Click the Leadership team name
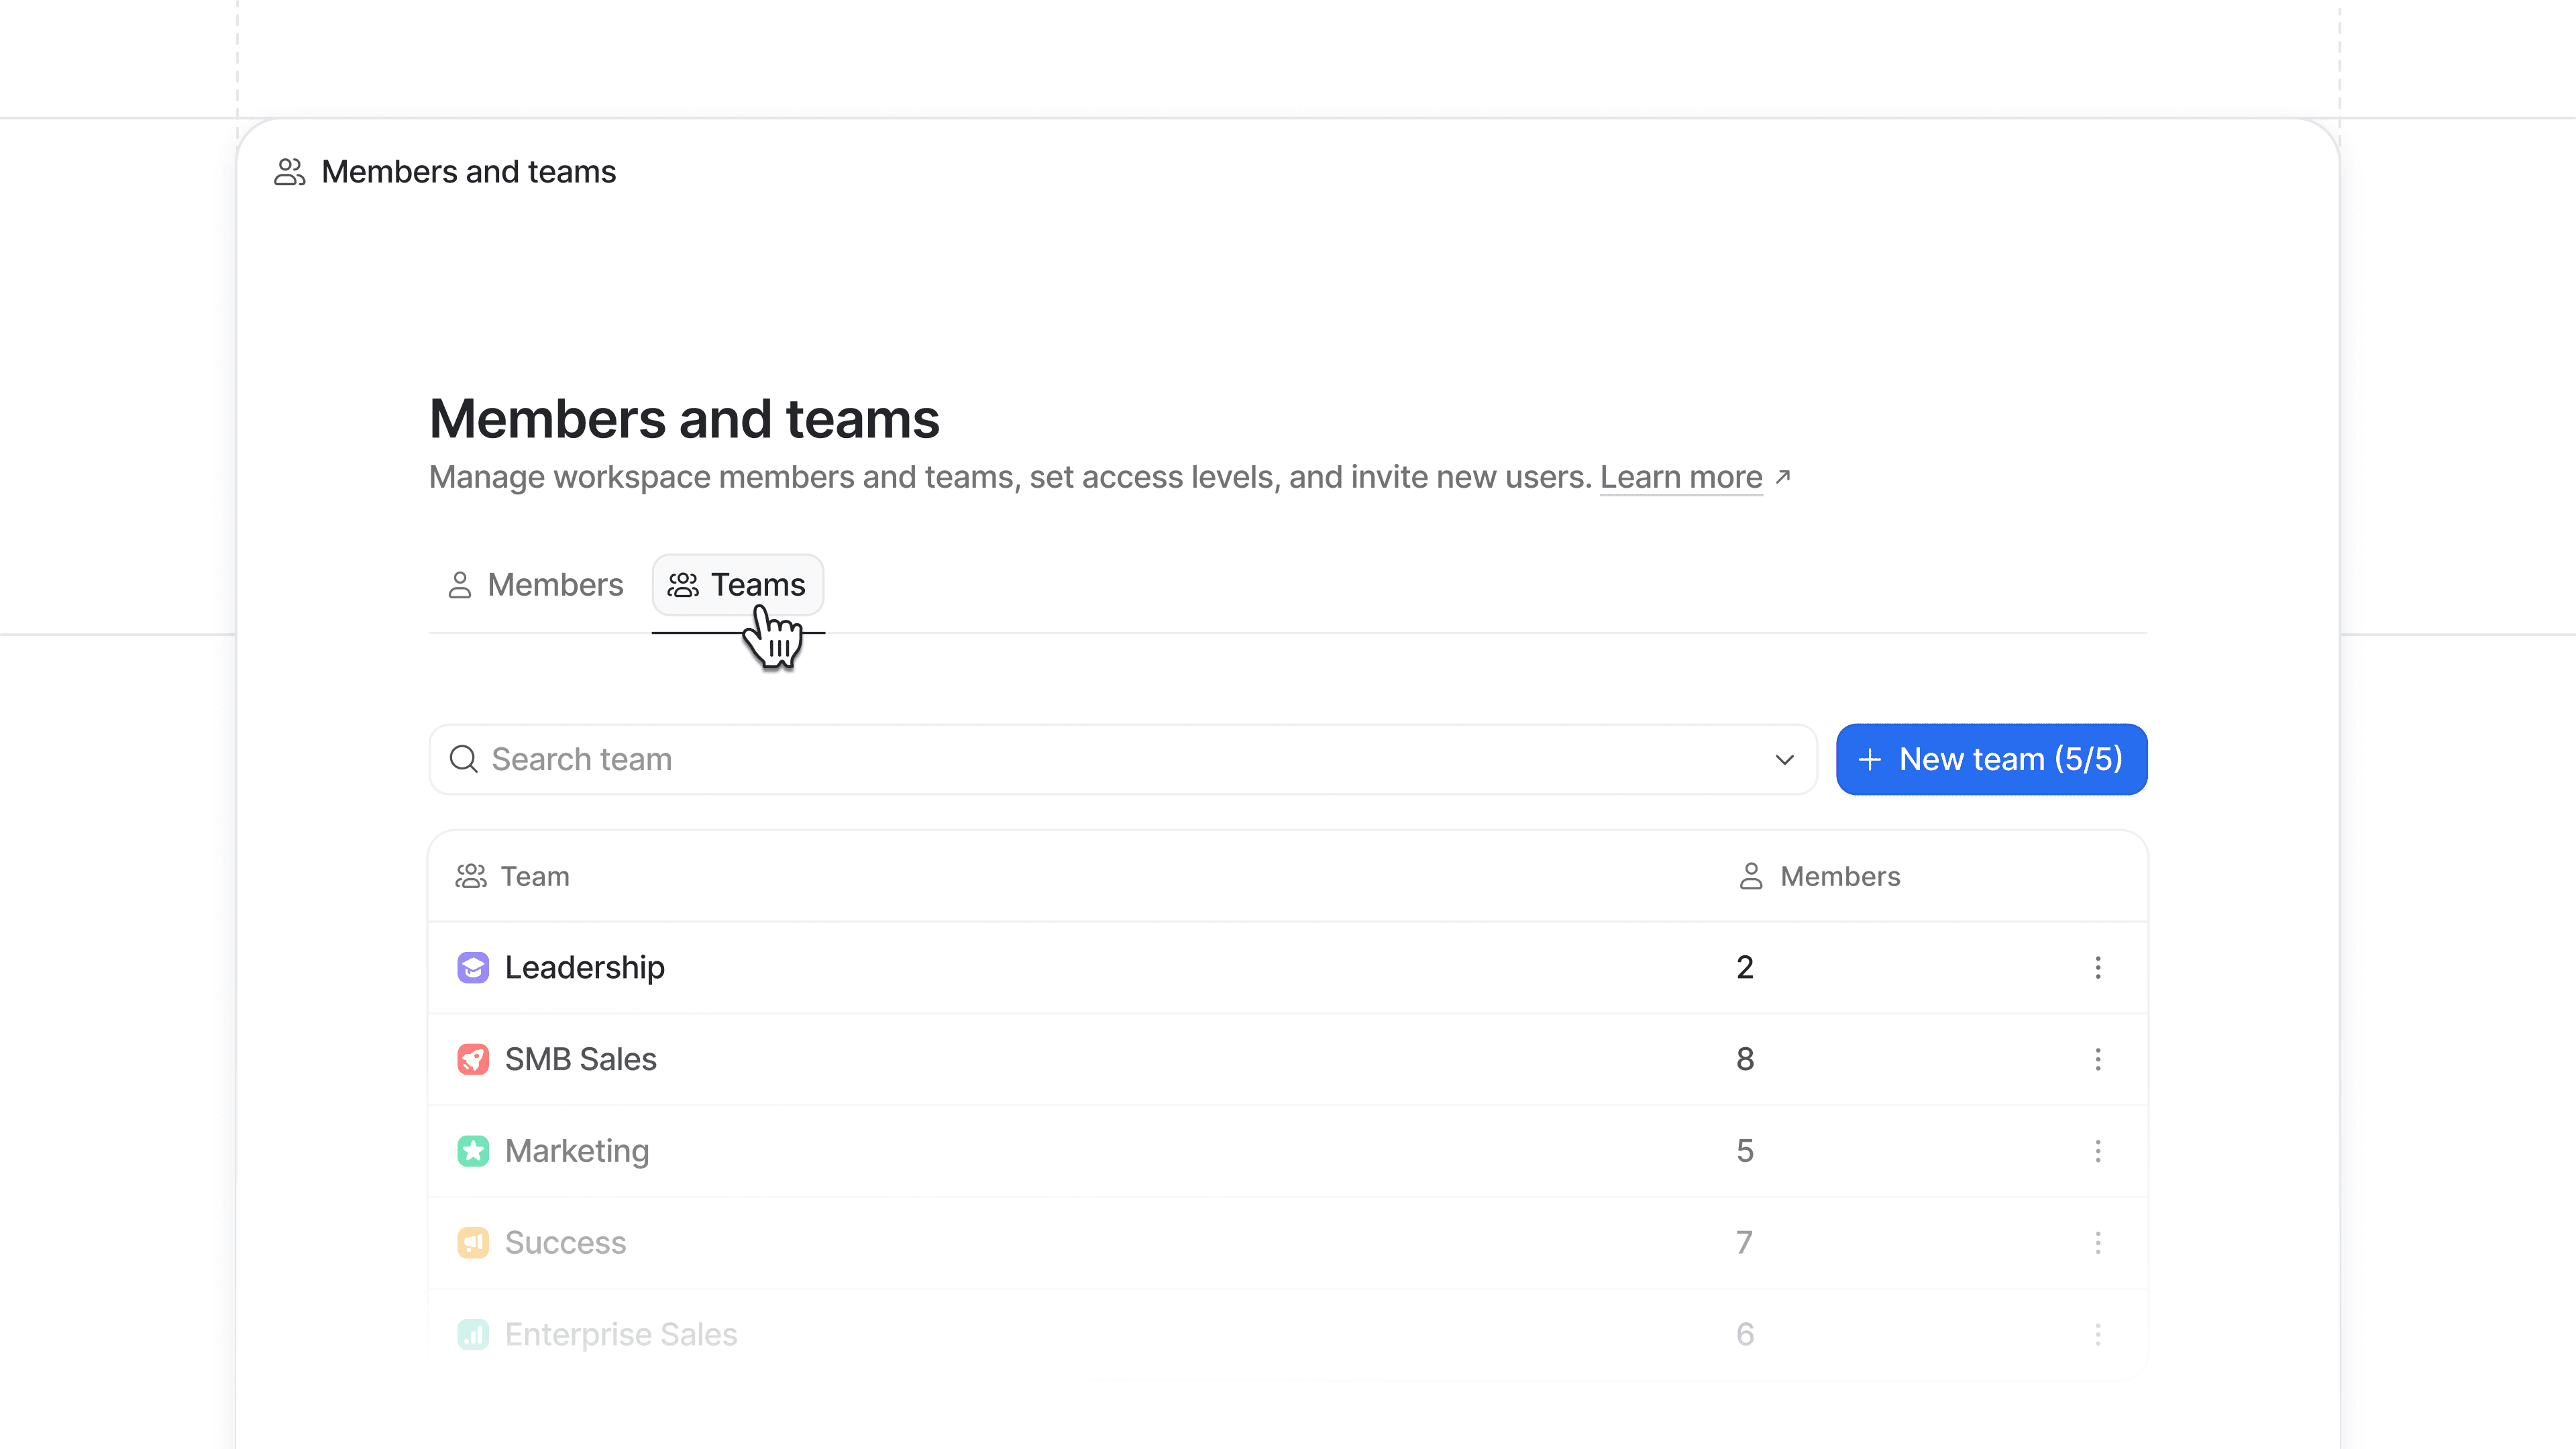This screenshot has width=2576, height=1449. (584, 967)
